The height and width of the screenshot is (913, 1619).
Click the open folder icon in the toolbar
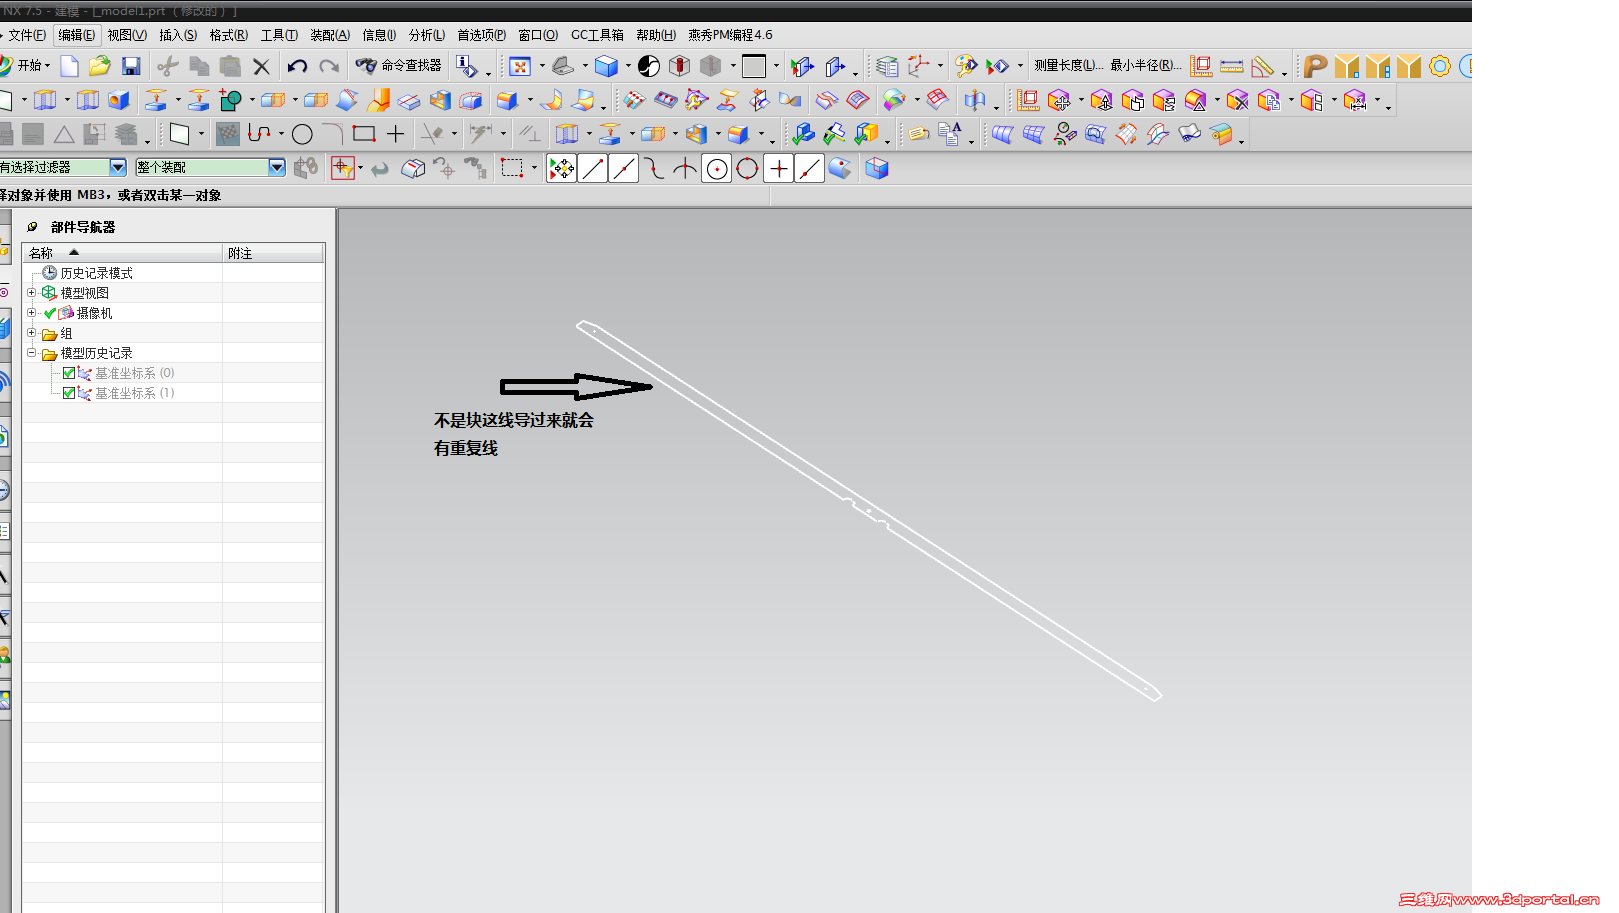coord(100,66)
